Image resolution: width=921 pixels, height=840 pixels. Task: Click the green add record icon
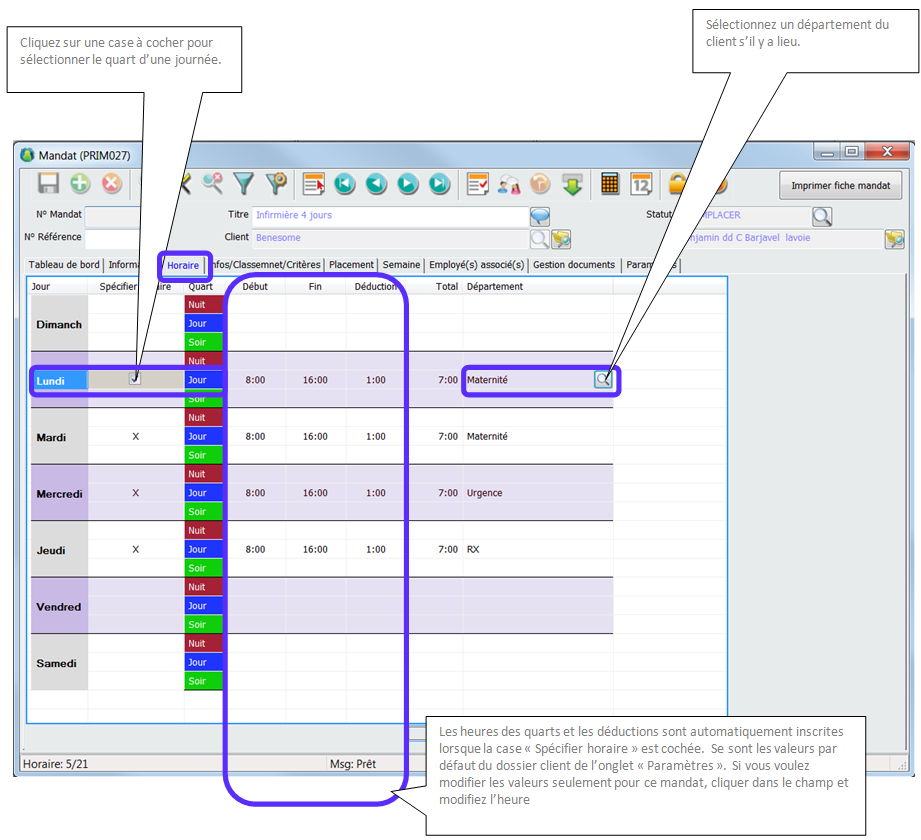click(80, 184)
